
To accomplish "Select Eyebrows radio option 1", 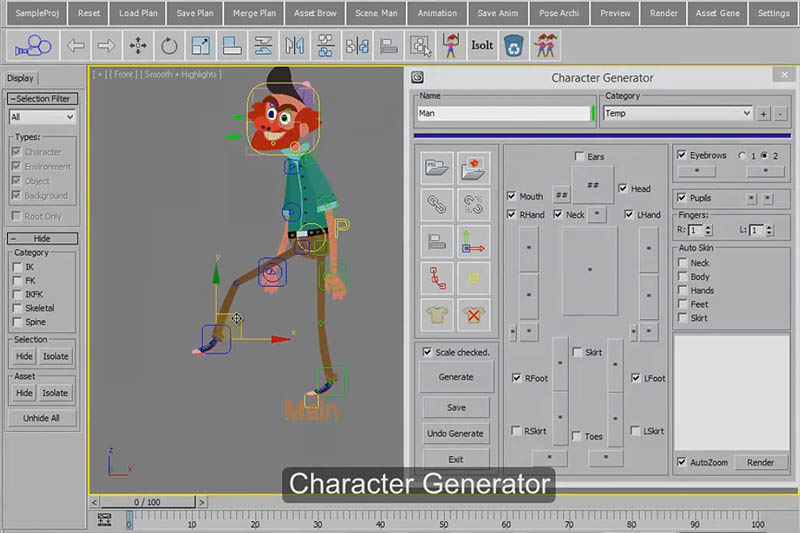I will point(742,156).
